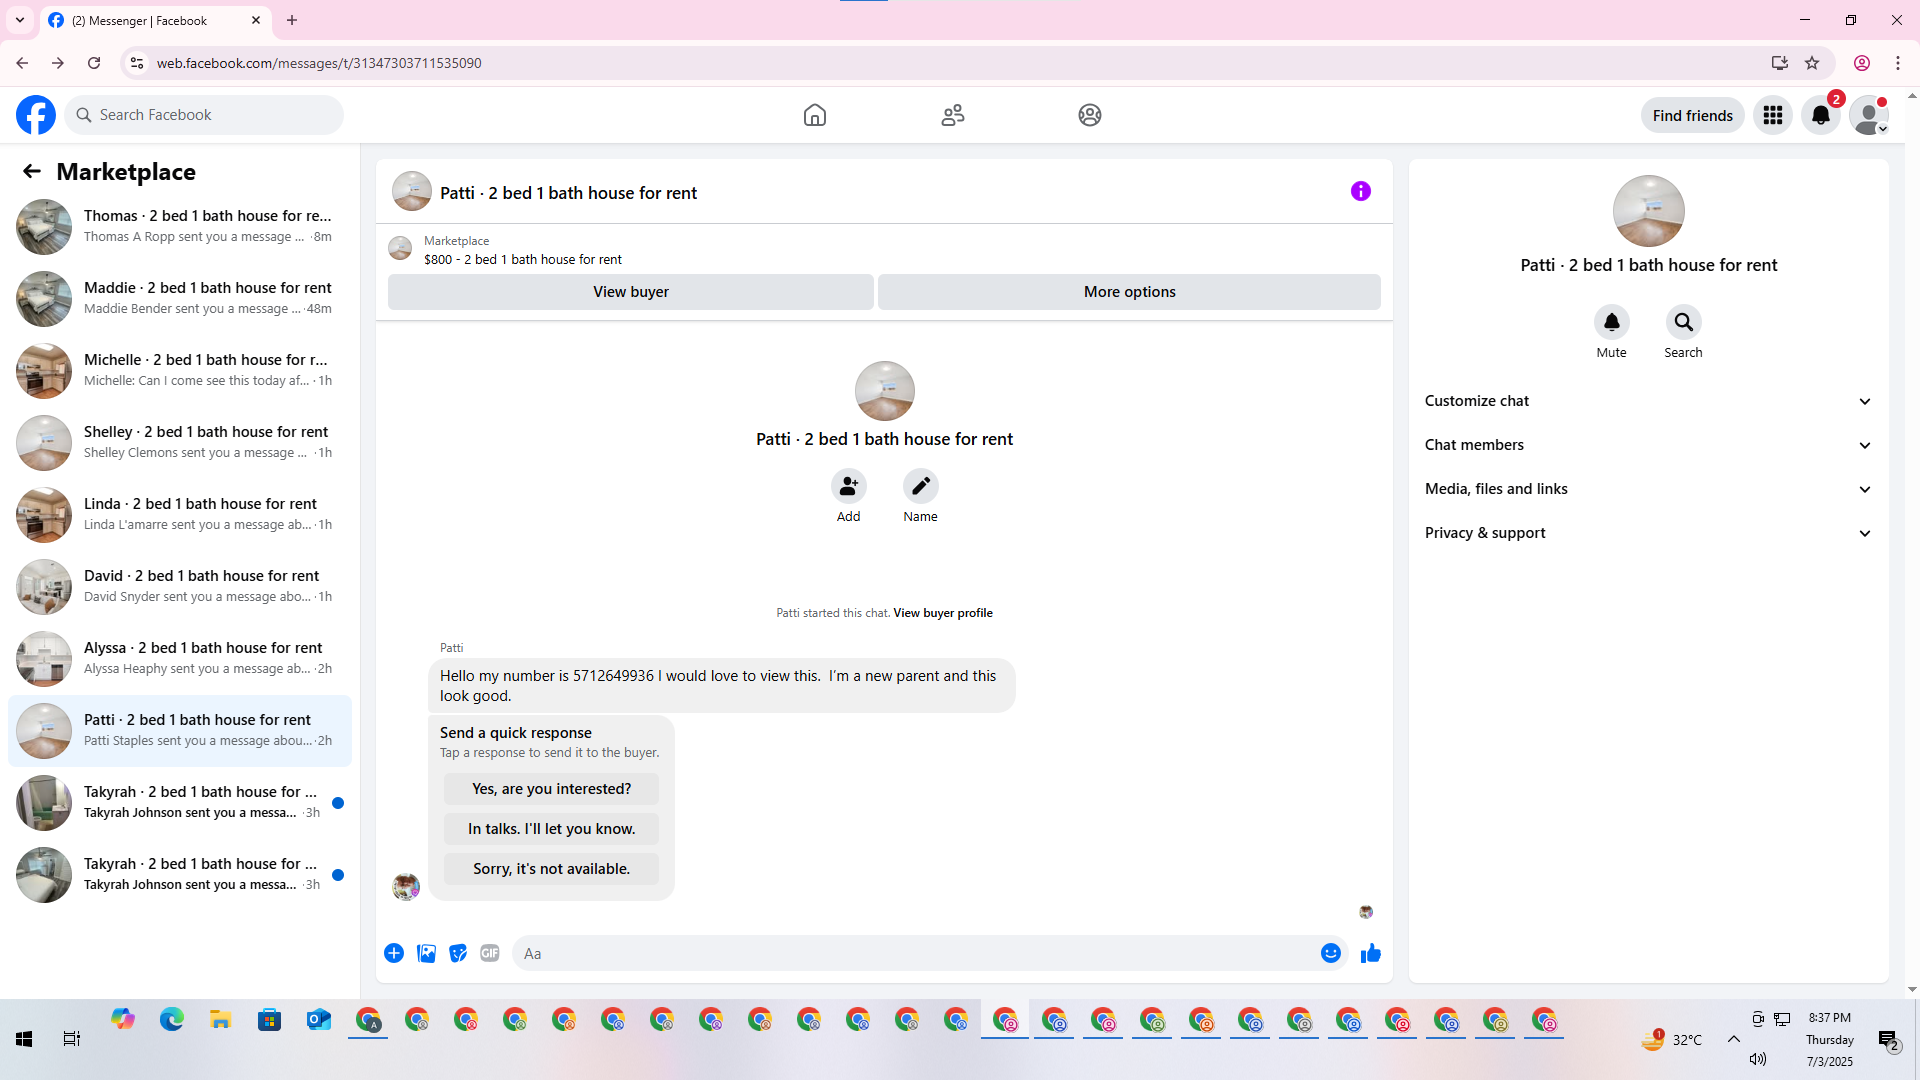This screenshot has width=1920, height=1080.
Task: Click the GIF picker icon
Action: [489, 953]
